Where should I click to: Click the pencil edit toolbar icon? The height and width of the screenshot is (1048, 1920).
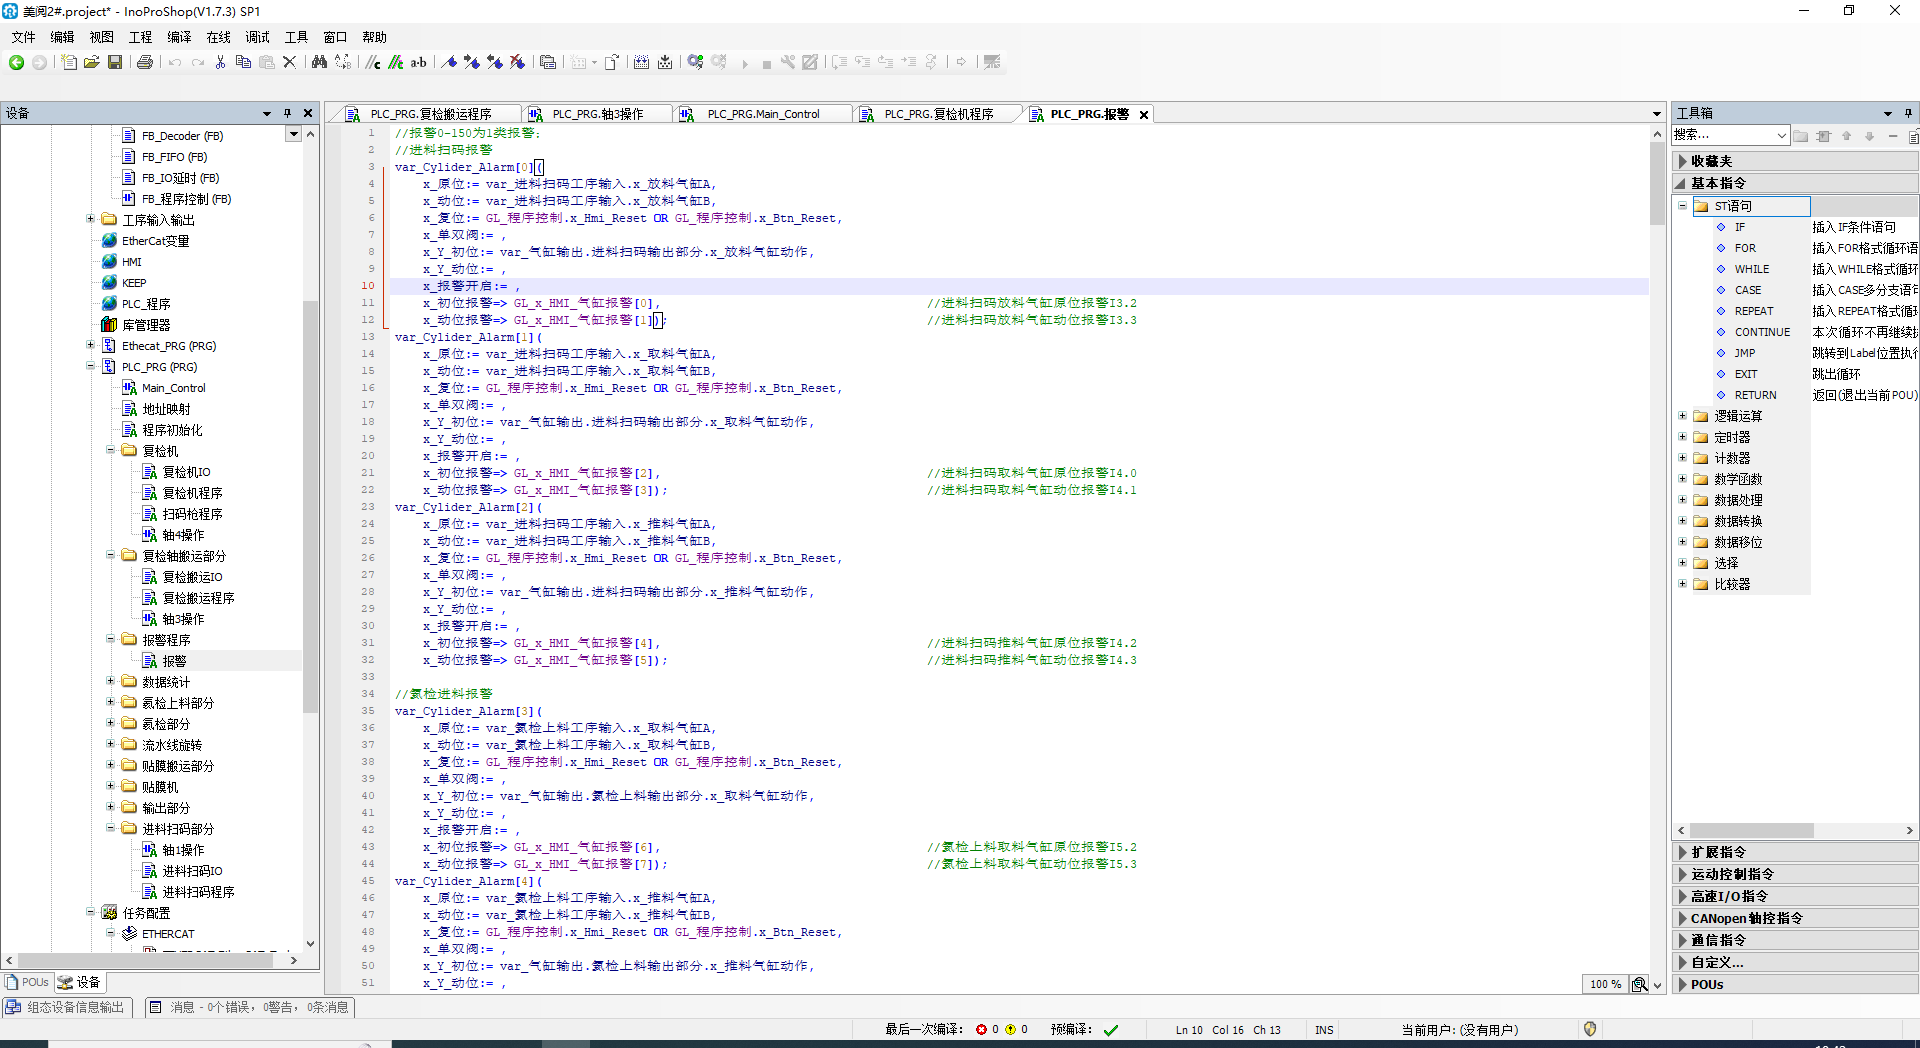(x=811, y=62)
